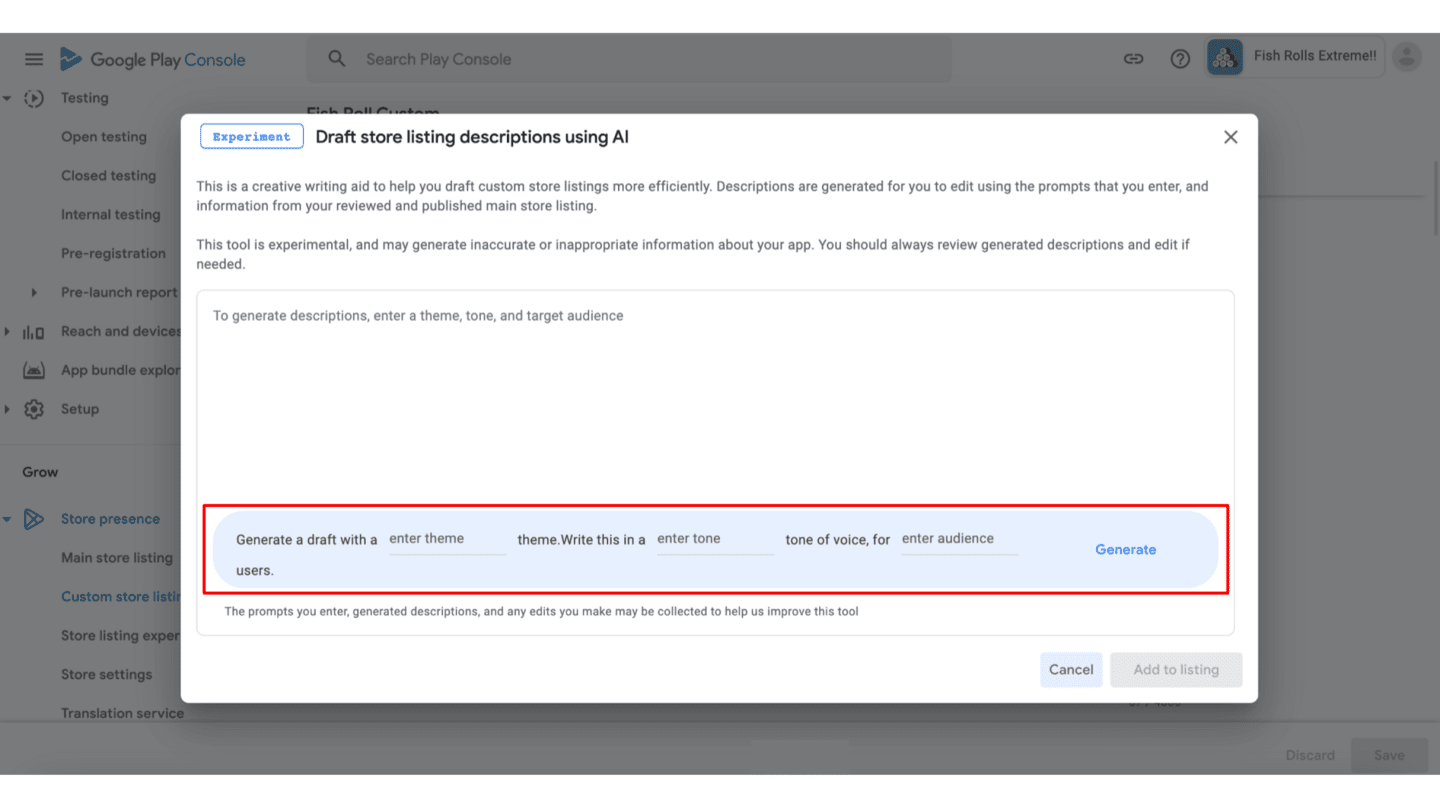Expand the Setup section arrow

7,409
